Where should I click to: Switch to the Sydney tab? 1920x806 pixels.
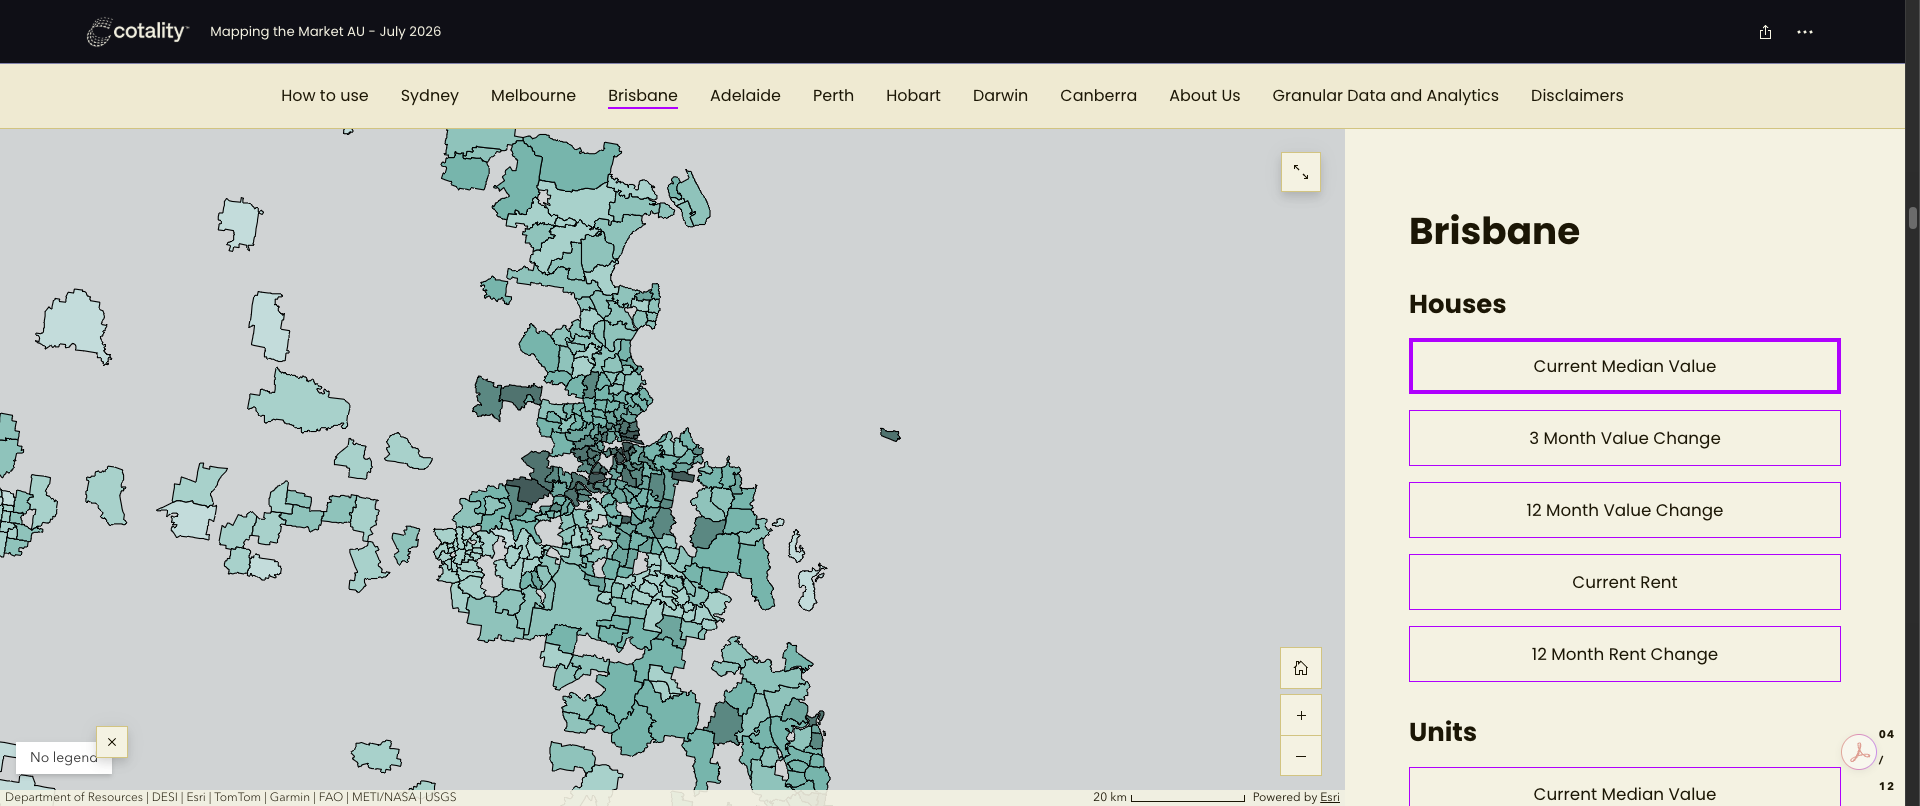[430, 96]
